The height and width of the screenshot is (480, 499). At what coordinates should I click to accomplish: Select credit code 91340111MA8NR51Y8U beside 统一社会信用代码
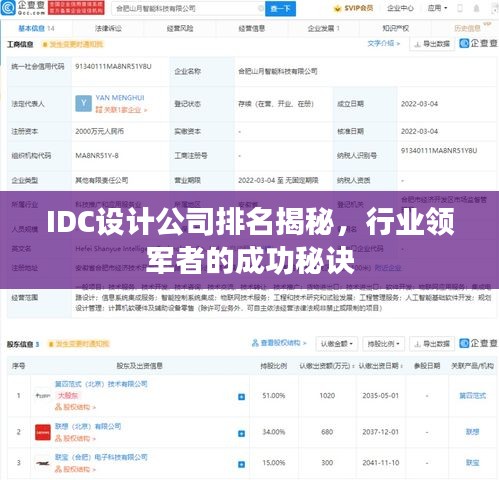click(x=113, y=67)
